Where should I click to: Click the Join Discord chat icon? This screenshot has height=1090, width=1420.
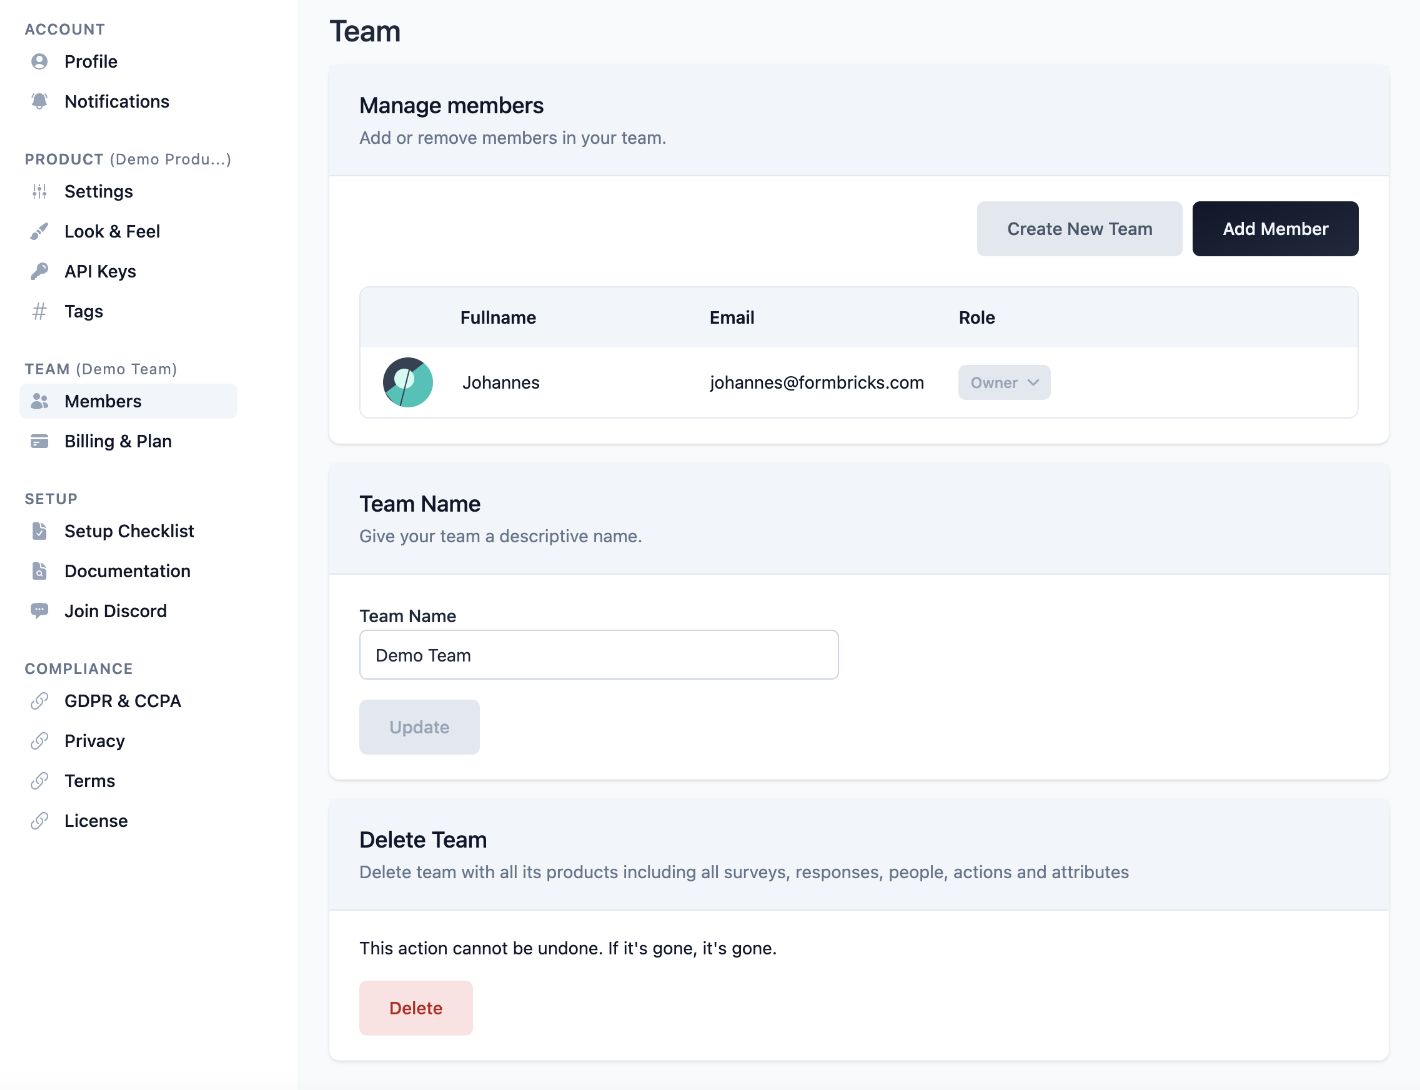[x=38, y=610]
